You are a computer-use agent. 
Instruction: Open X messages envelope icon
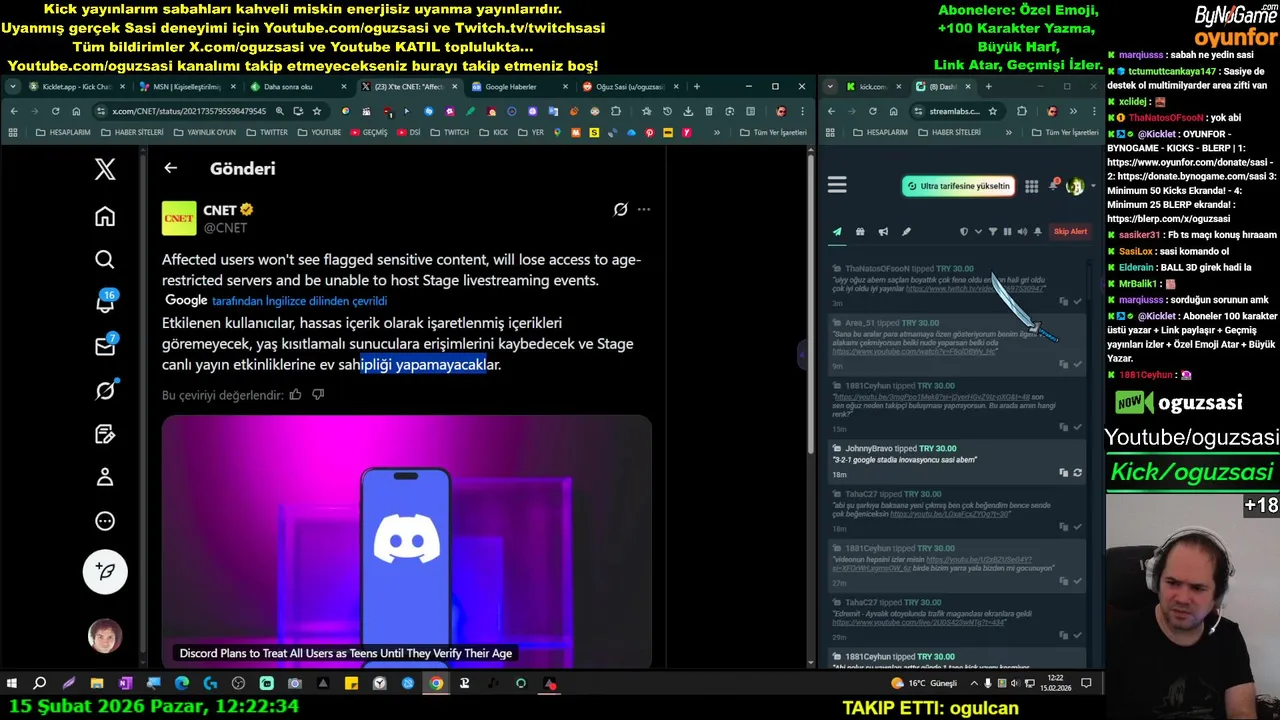(x=105, y=346)
